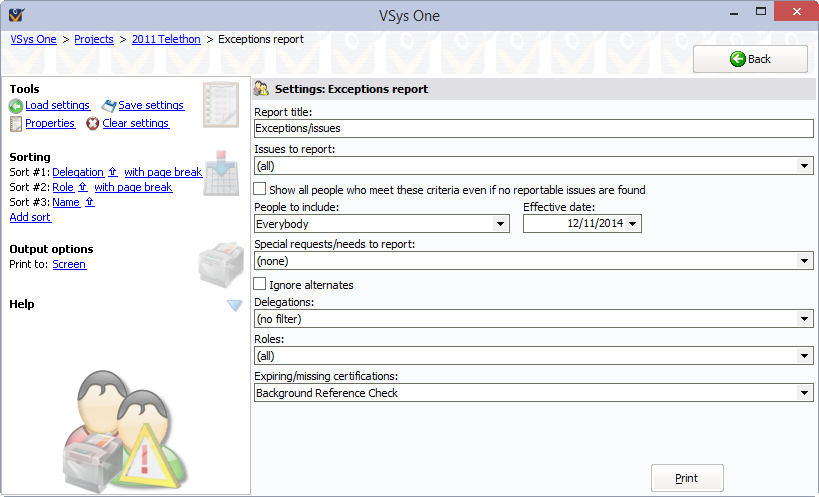Click the Save settings floppy disk icon
Screen dimensions: 819x497
pos(109,106)
